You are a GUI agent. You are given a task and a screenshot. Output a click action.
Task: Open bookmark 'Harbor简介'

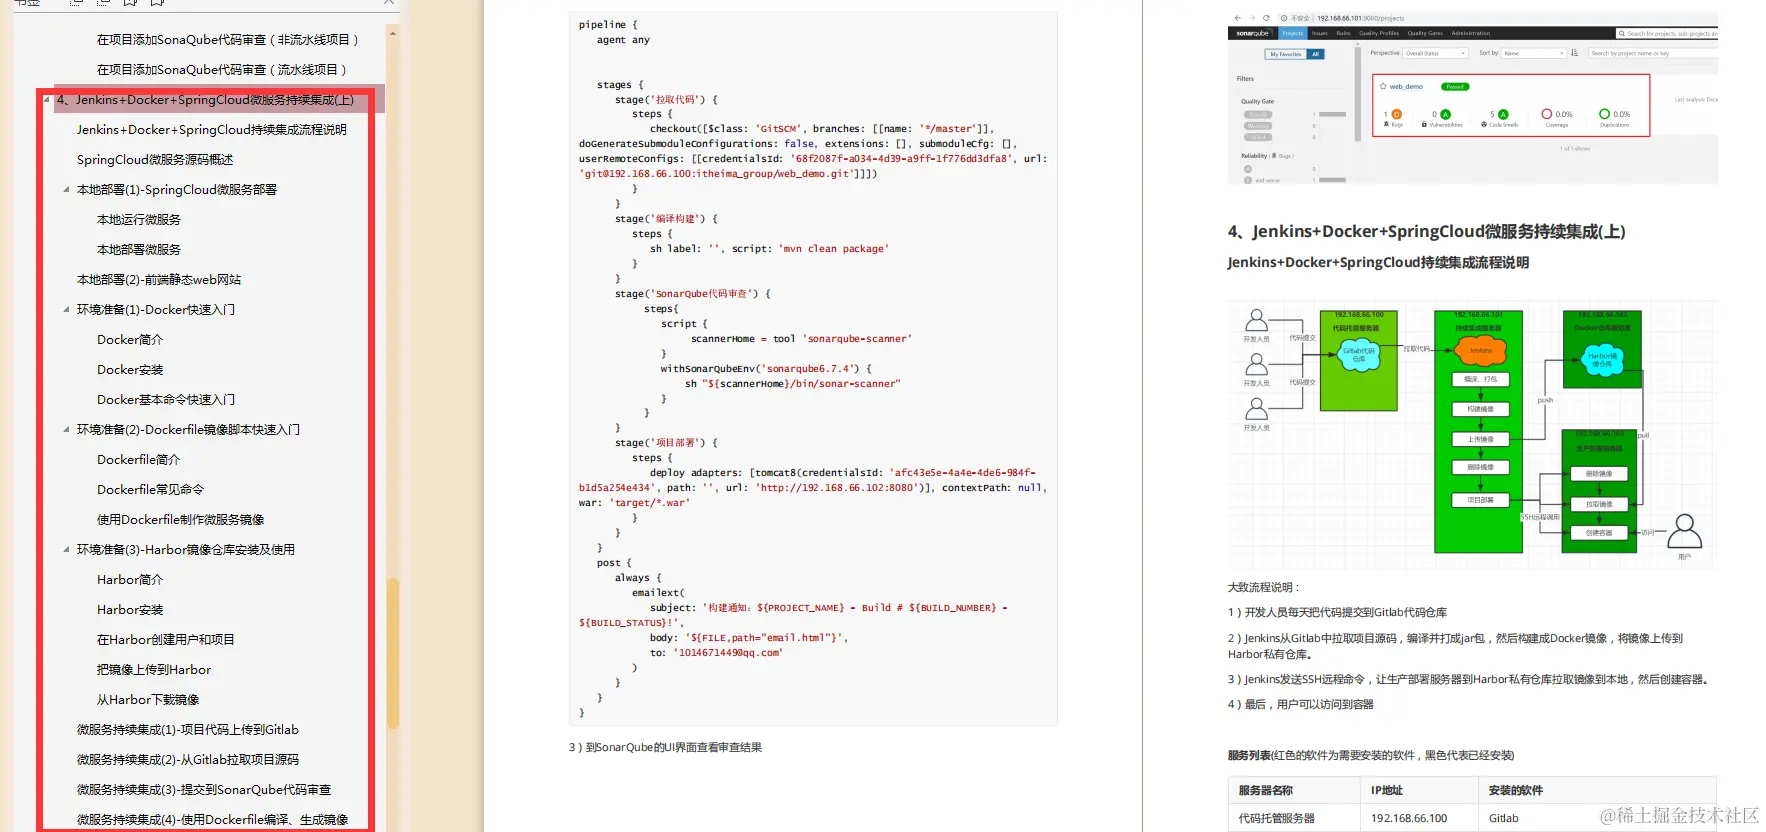(x=130, y=580)
